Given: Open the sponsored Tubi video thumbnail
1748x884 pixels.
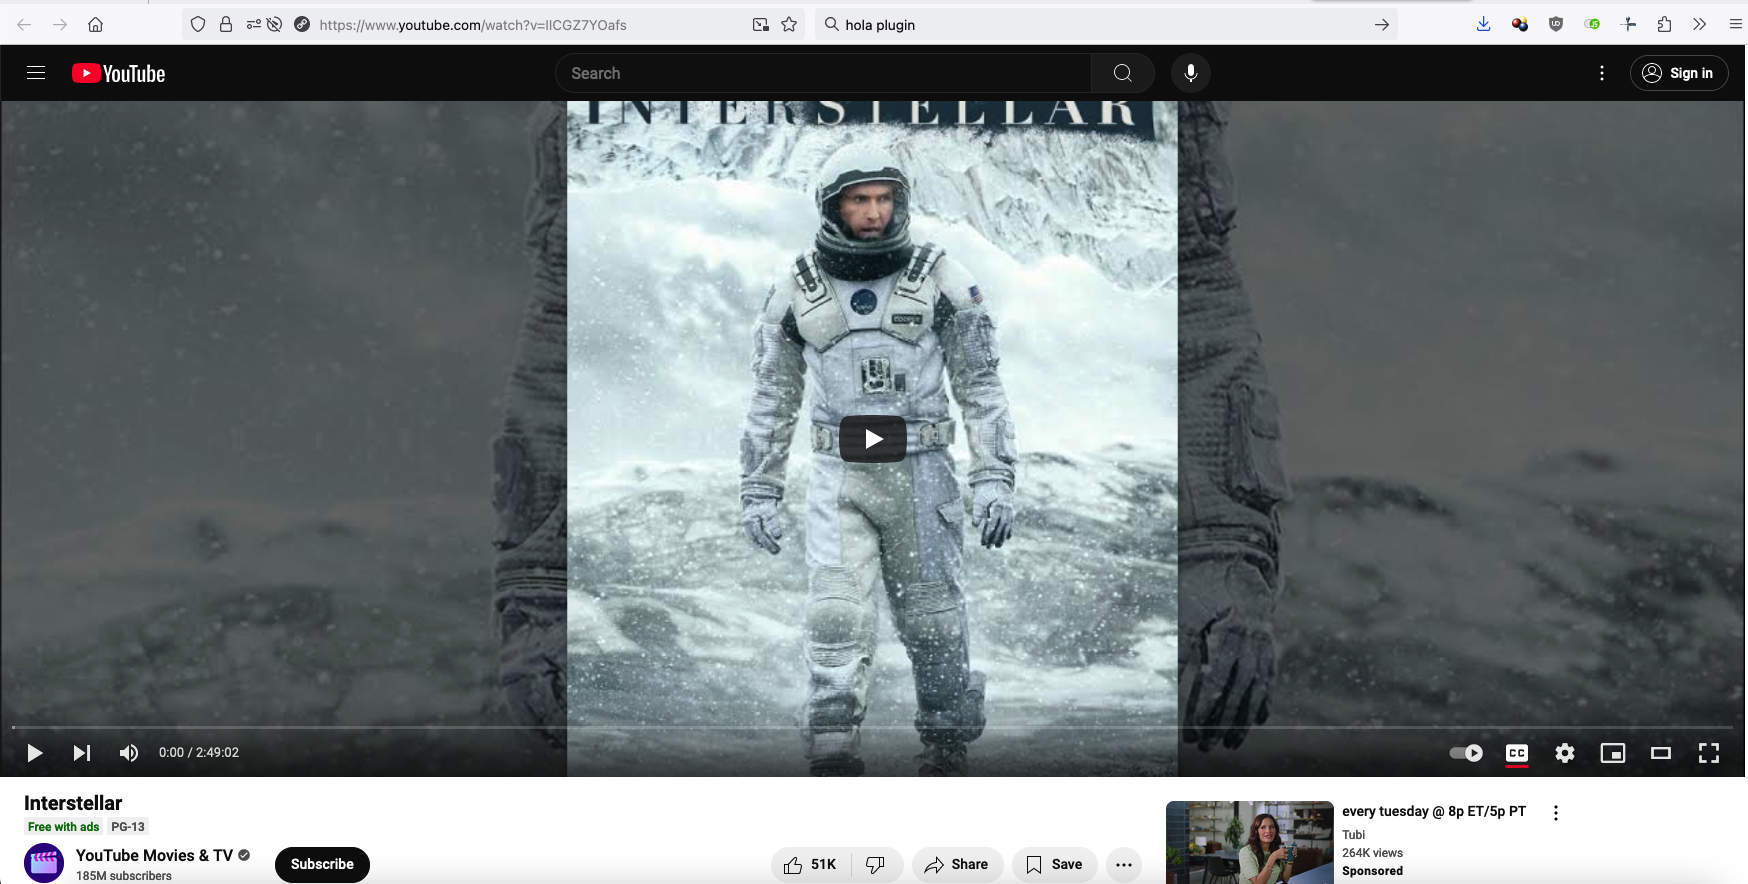Looking at the screenshot, I should point(1250,842).
